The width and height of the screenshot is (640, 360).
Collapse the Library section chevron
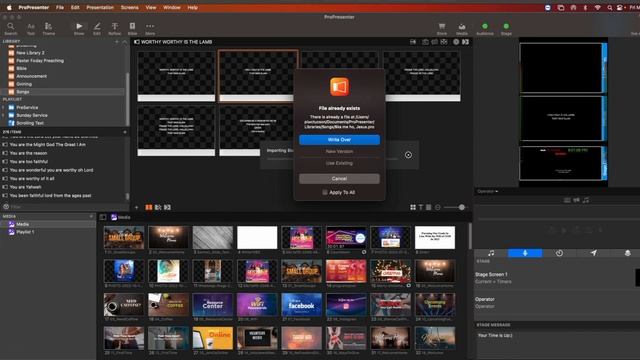coord(124,42)
